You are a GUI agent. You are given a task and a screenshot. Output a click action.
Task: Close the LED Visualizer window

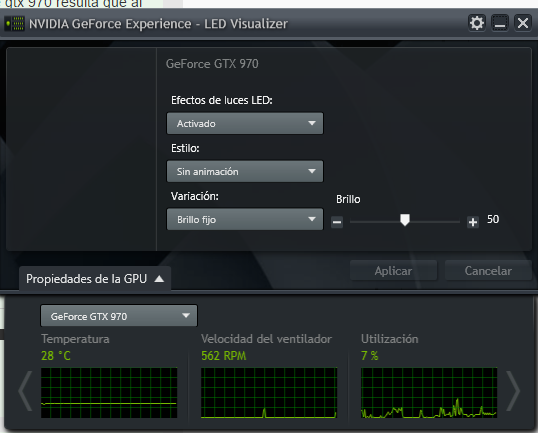(523, 23)
